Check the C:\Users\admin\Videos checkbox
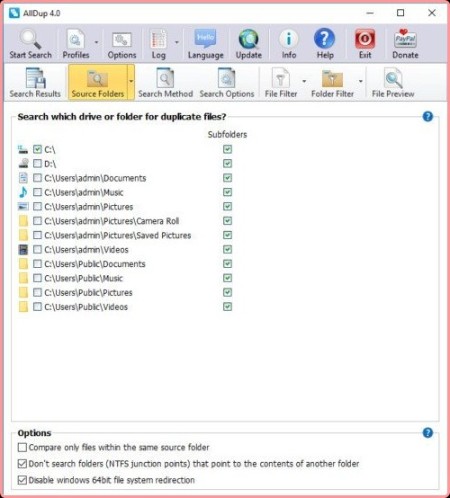This screenshot has height=498, width=450. pos(37,250)
